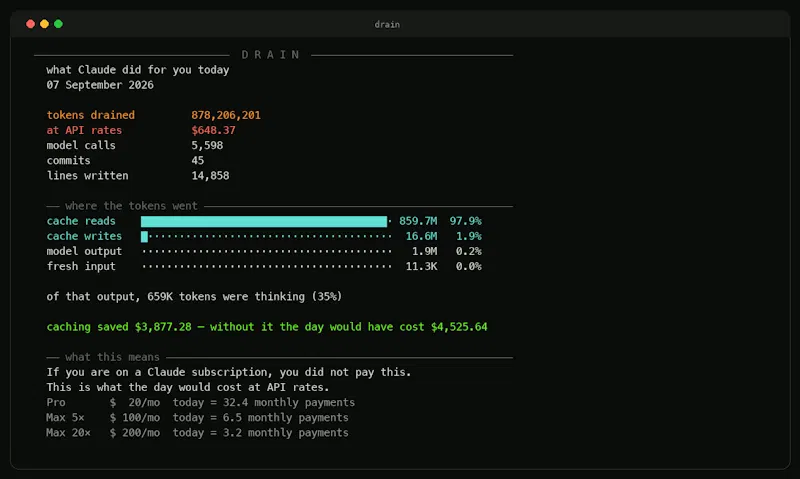Click the 'at API rates' label
The height and width of the screenshot is (479, 800).
coord(84,130)
